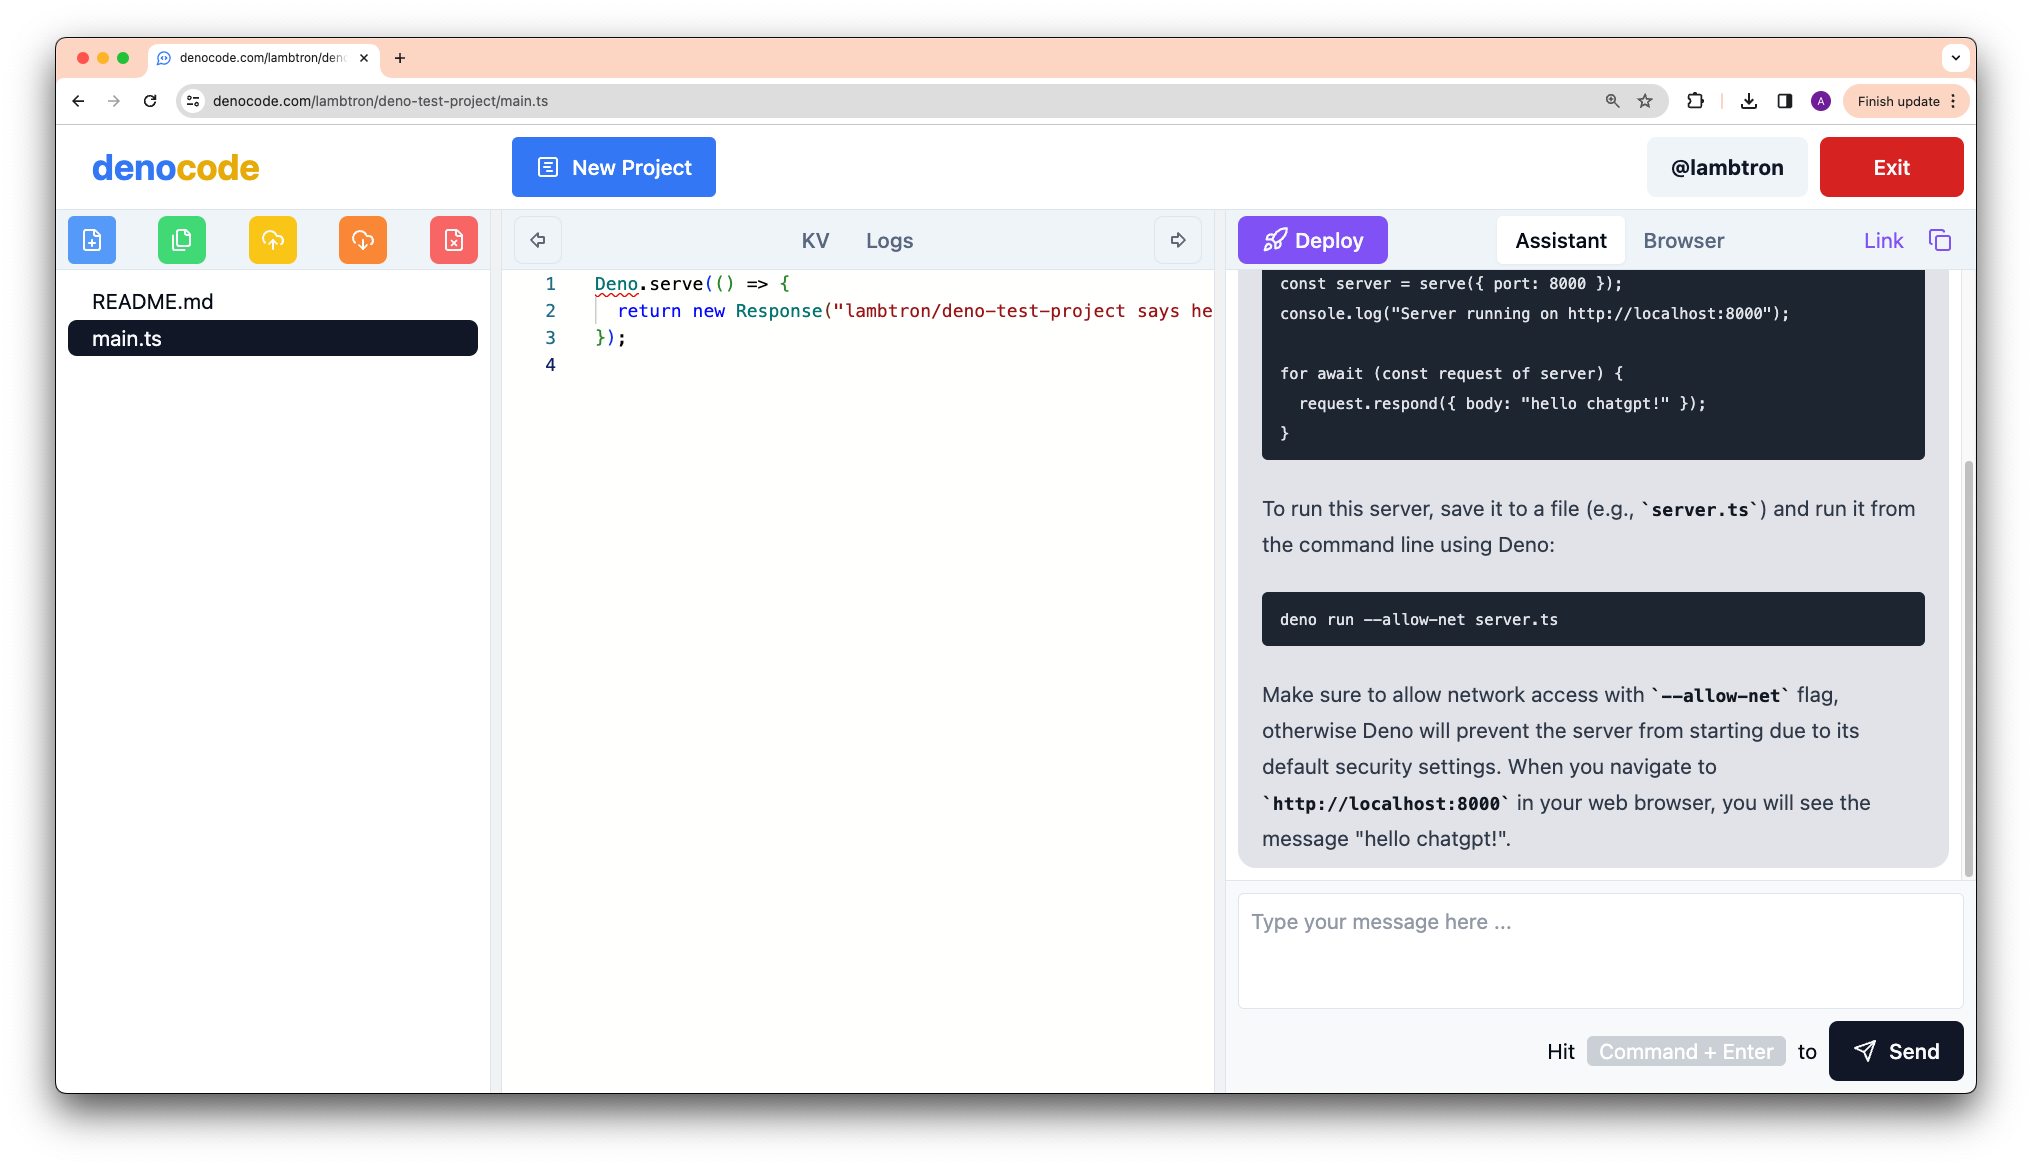Open README.md in the file list
Viewport: 2032px width, 1167px height.
click(x=273, y=302)
